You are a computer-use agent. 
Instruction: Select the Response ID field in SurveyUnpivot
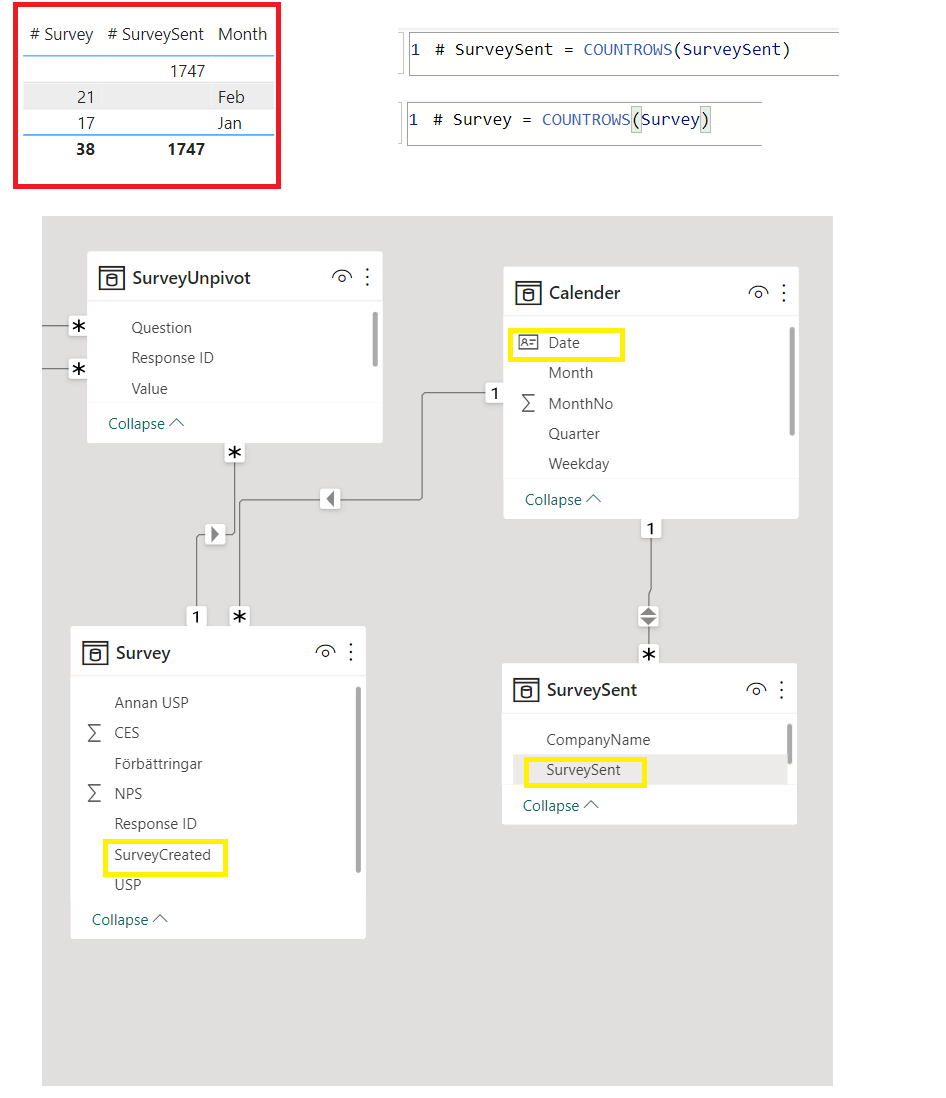(x=172, y=358)
